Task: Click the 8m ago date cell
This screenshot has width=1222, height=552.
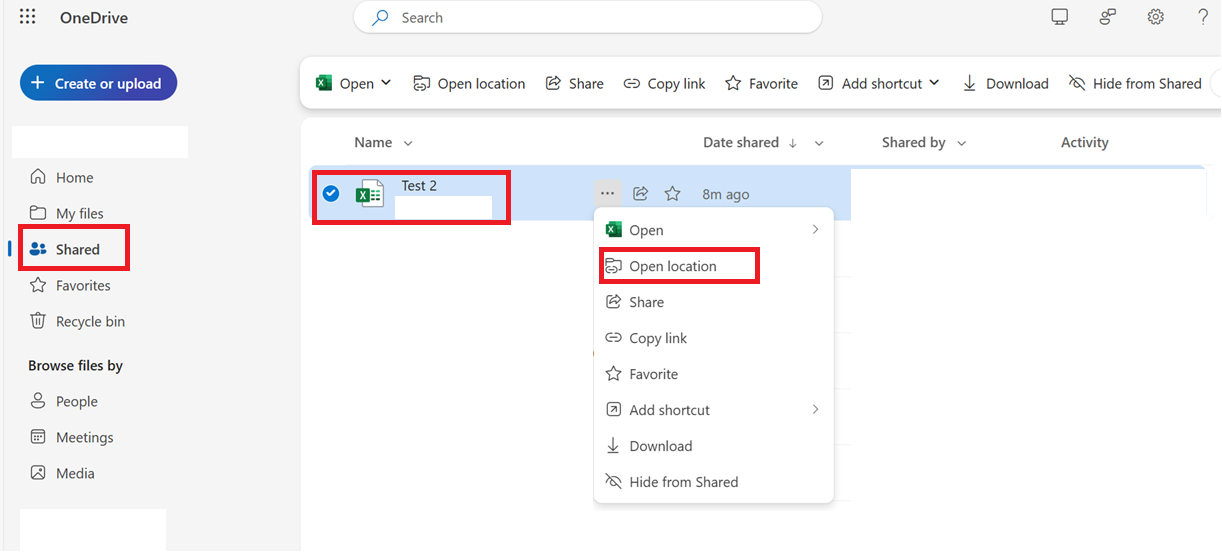Action: point(725,194)
